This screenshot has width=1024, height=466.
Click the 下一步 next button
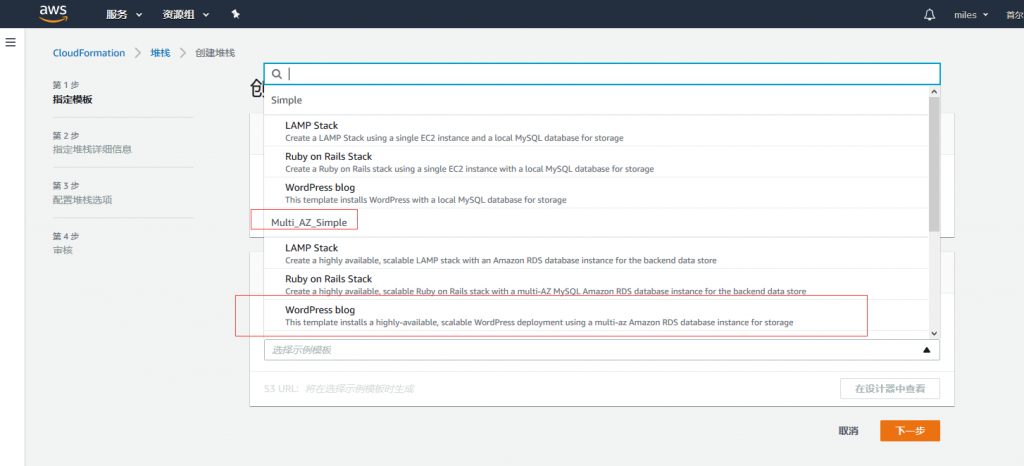pos(910,431)
